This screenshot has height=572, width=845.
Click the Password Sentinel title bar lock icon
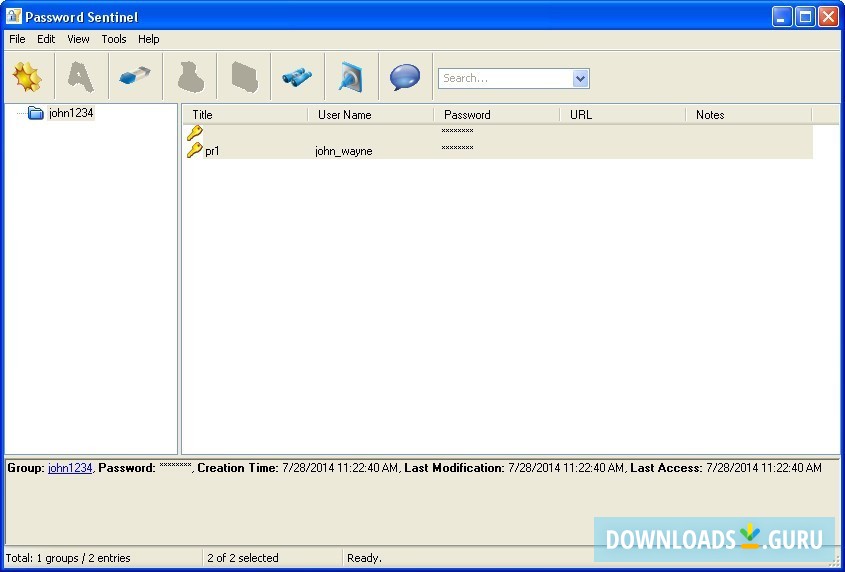pos(13,16)
